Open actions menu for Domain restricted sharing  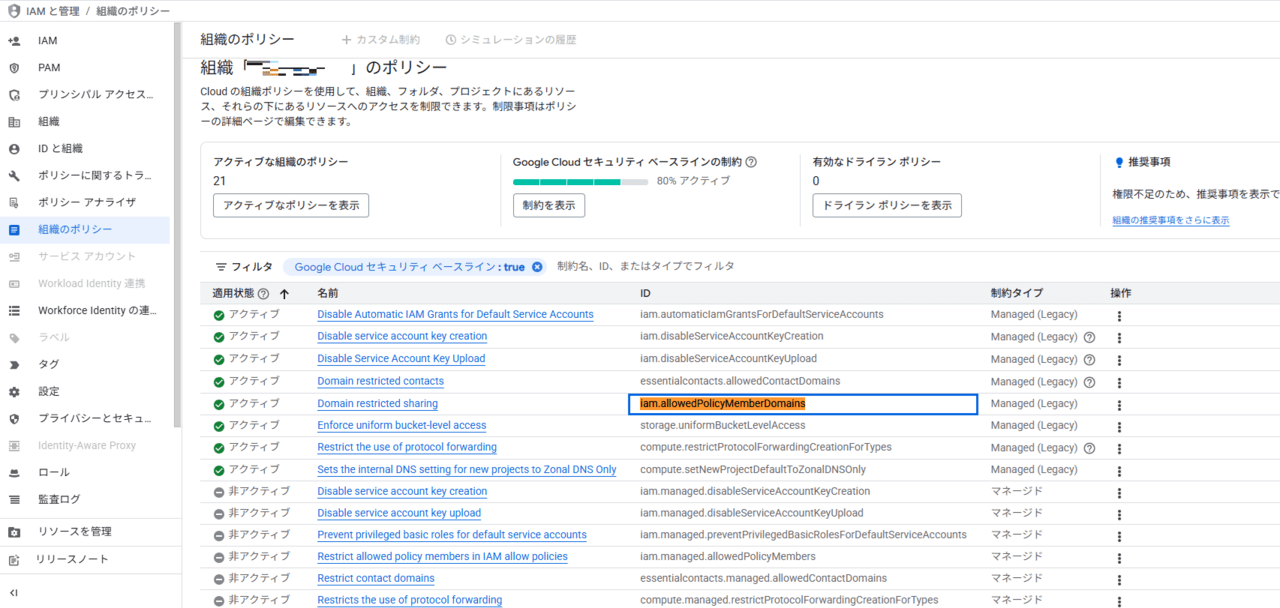pyautogui.click(x=1119, y=404)
